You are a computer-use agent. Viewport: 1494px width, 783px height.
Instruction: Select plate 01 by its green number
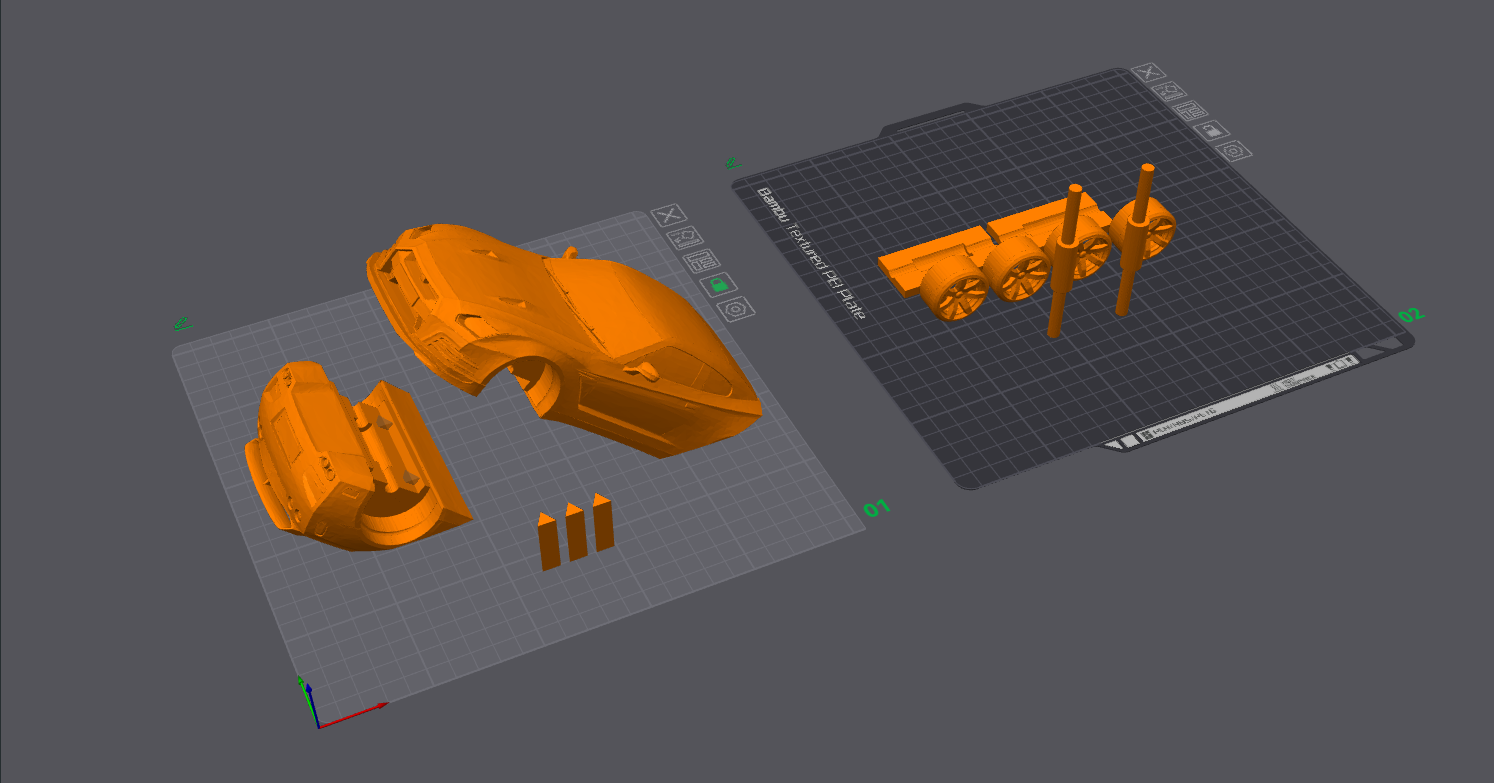coord(876,509)
